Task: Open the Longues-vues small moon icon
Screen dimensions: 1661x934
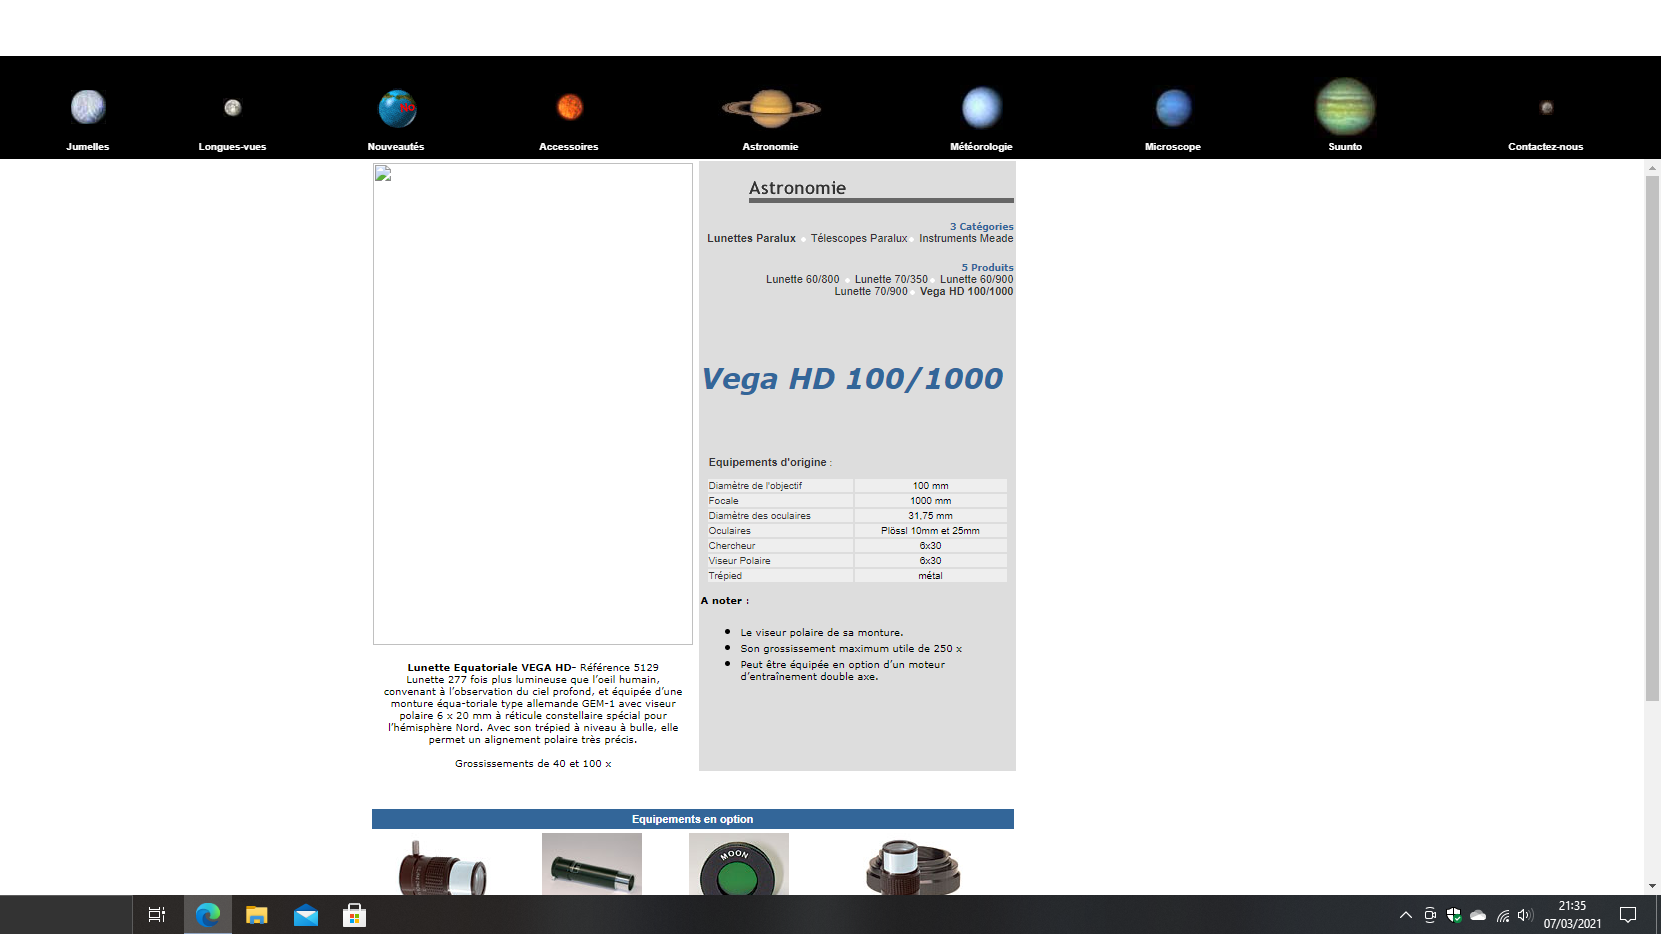Action: [x=233, y=107]
